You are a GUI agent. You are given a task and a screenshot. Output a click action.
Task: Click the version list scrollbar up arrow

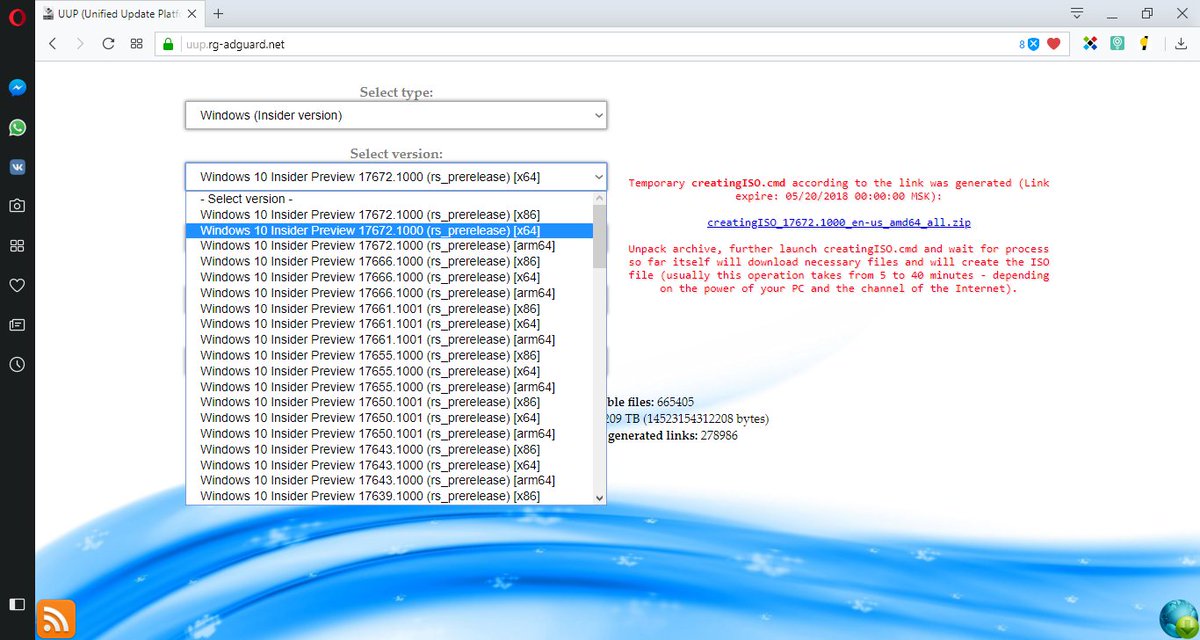tap(599, 198)
